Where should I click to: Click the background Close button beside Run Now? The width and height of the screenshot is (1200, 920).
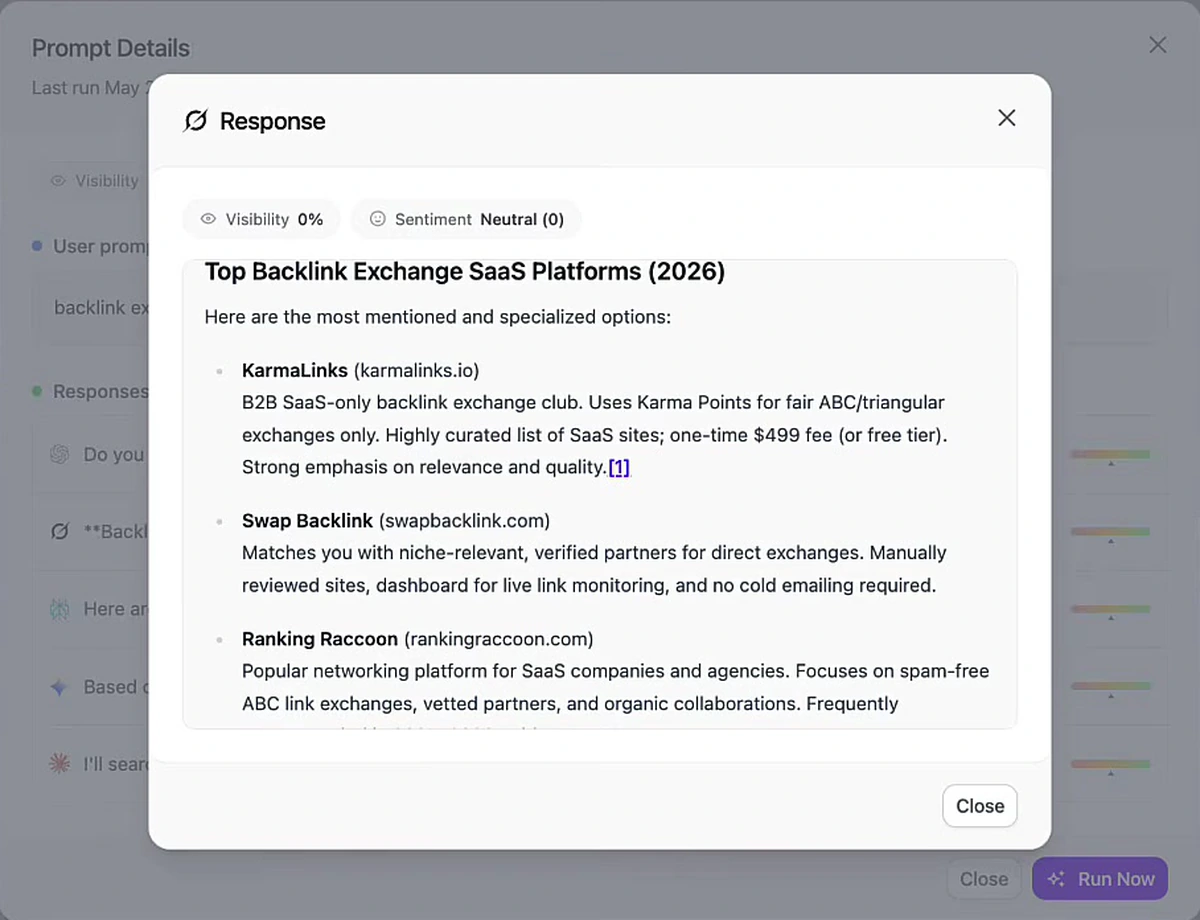[x=984, y=879]
